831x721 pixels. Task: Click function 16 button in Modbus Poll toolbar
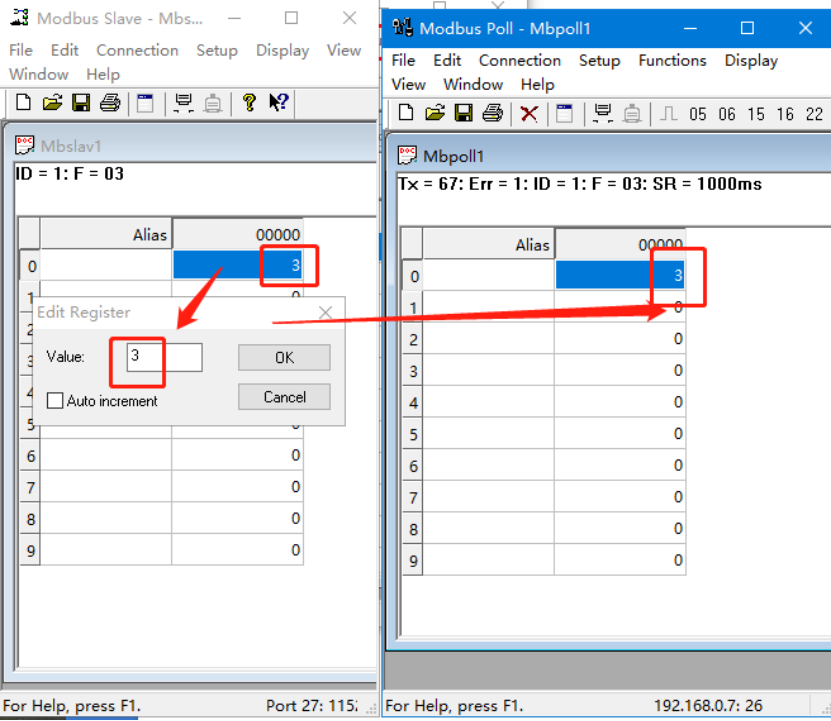point(784,114)
